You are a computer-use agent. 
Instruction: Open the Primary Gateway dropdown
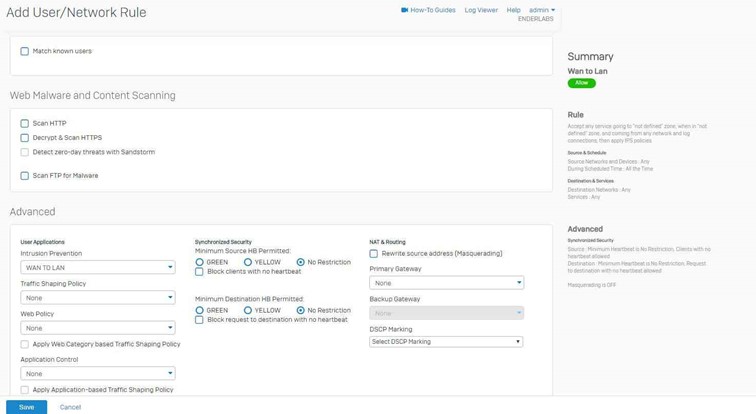(x=446, y=283)
